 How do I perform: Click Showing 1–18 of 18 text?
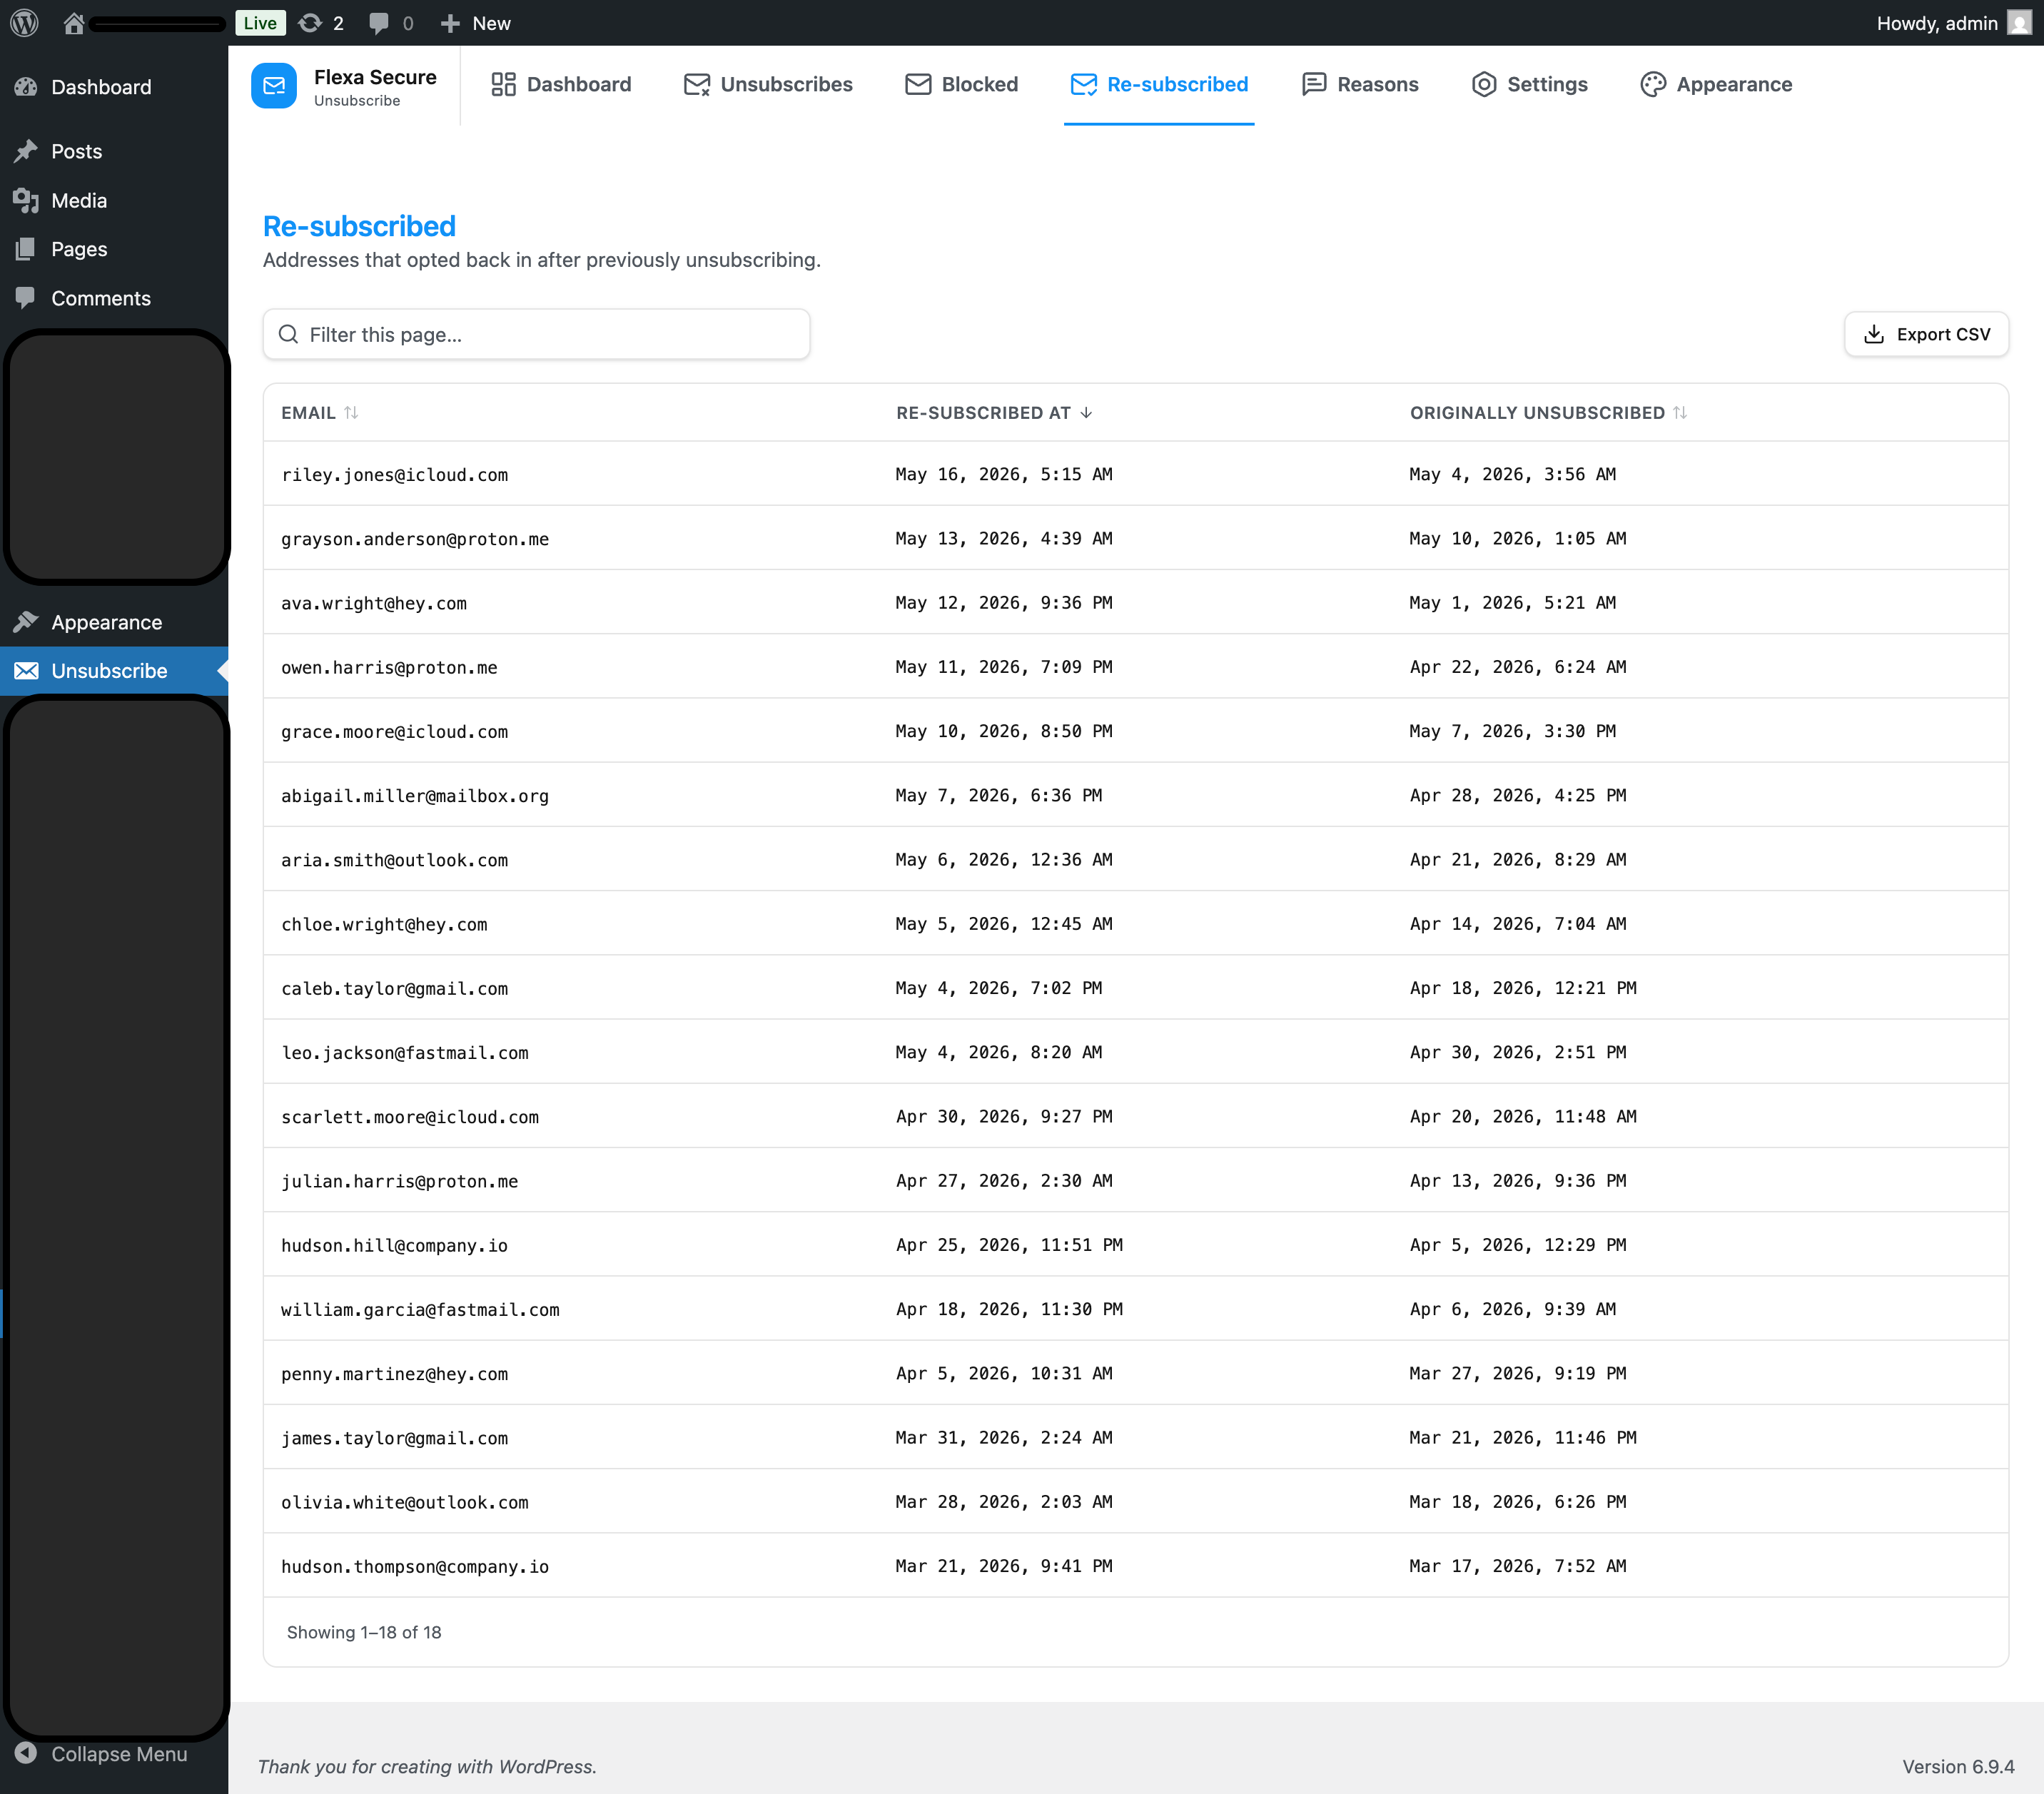point(364,1632)
